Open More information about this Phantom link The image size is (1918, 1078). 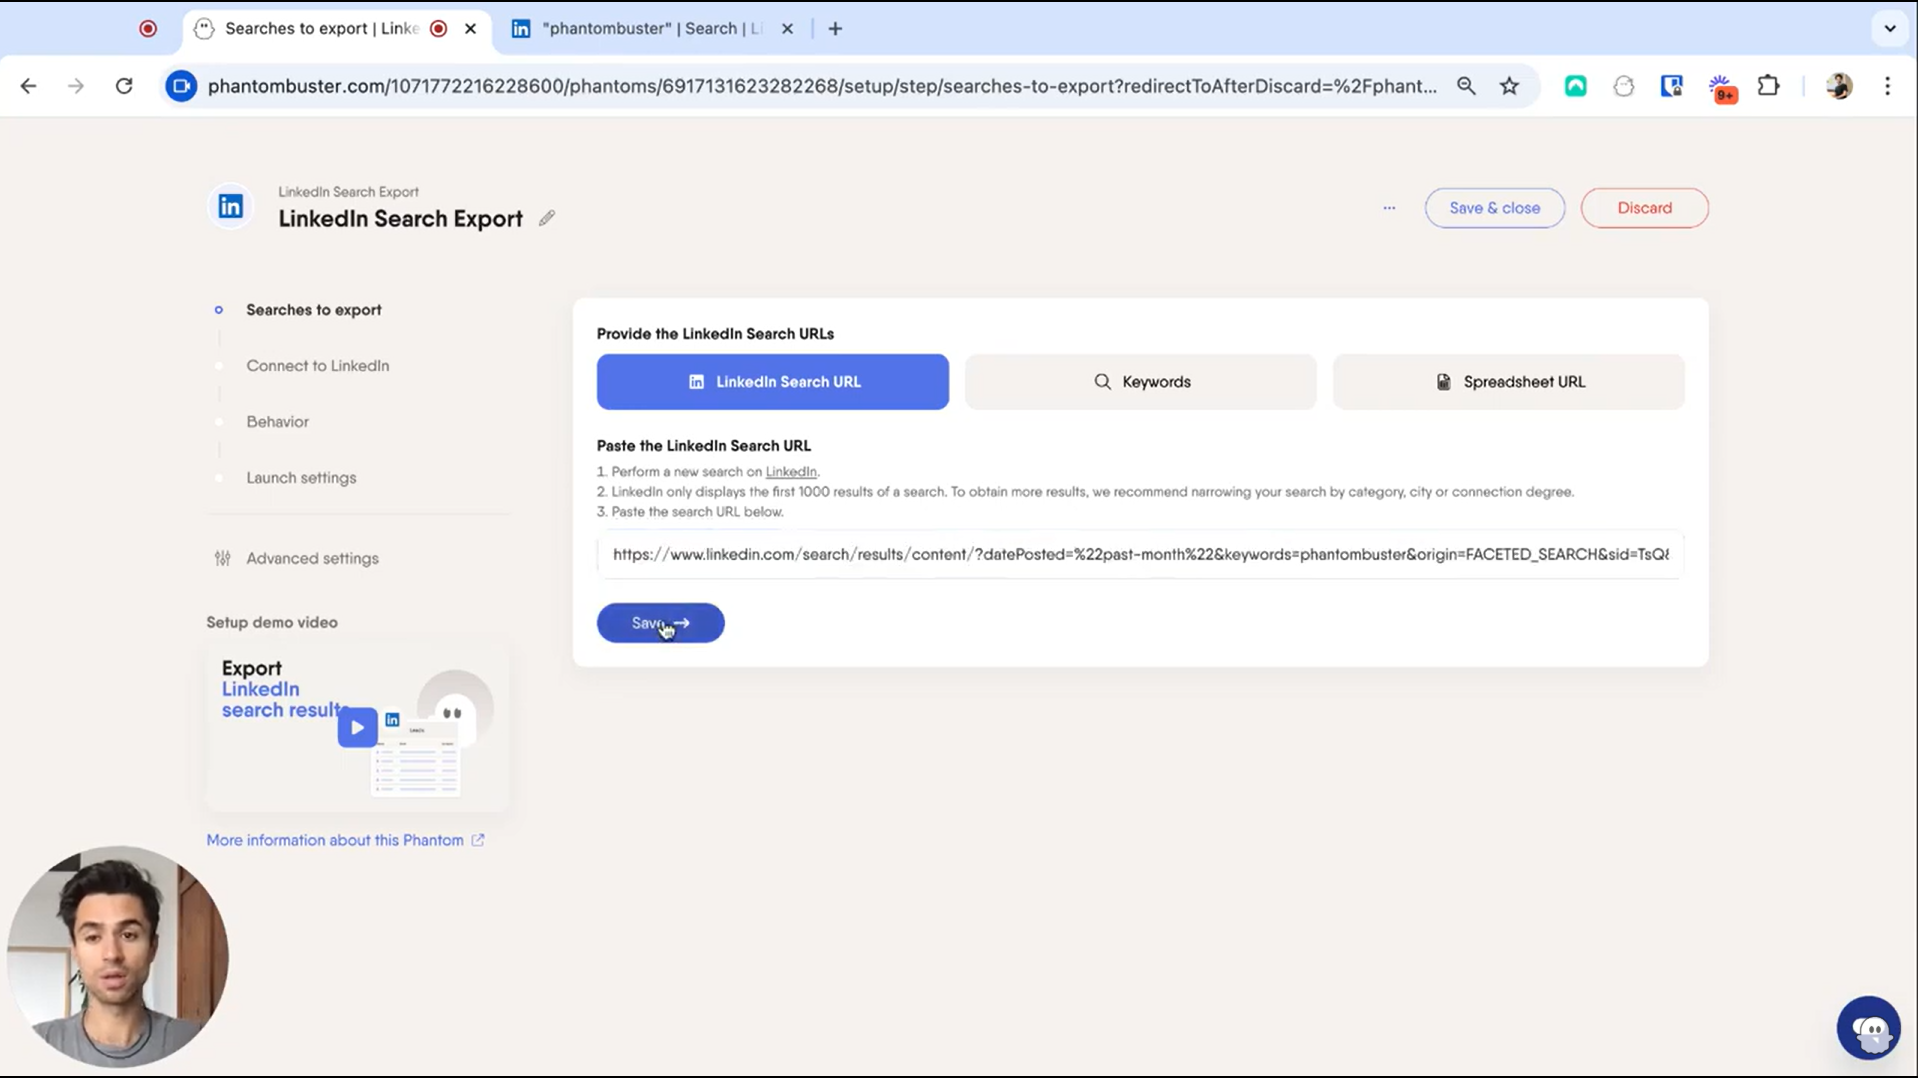(334, 840)
